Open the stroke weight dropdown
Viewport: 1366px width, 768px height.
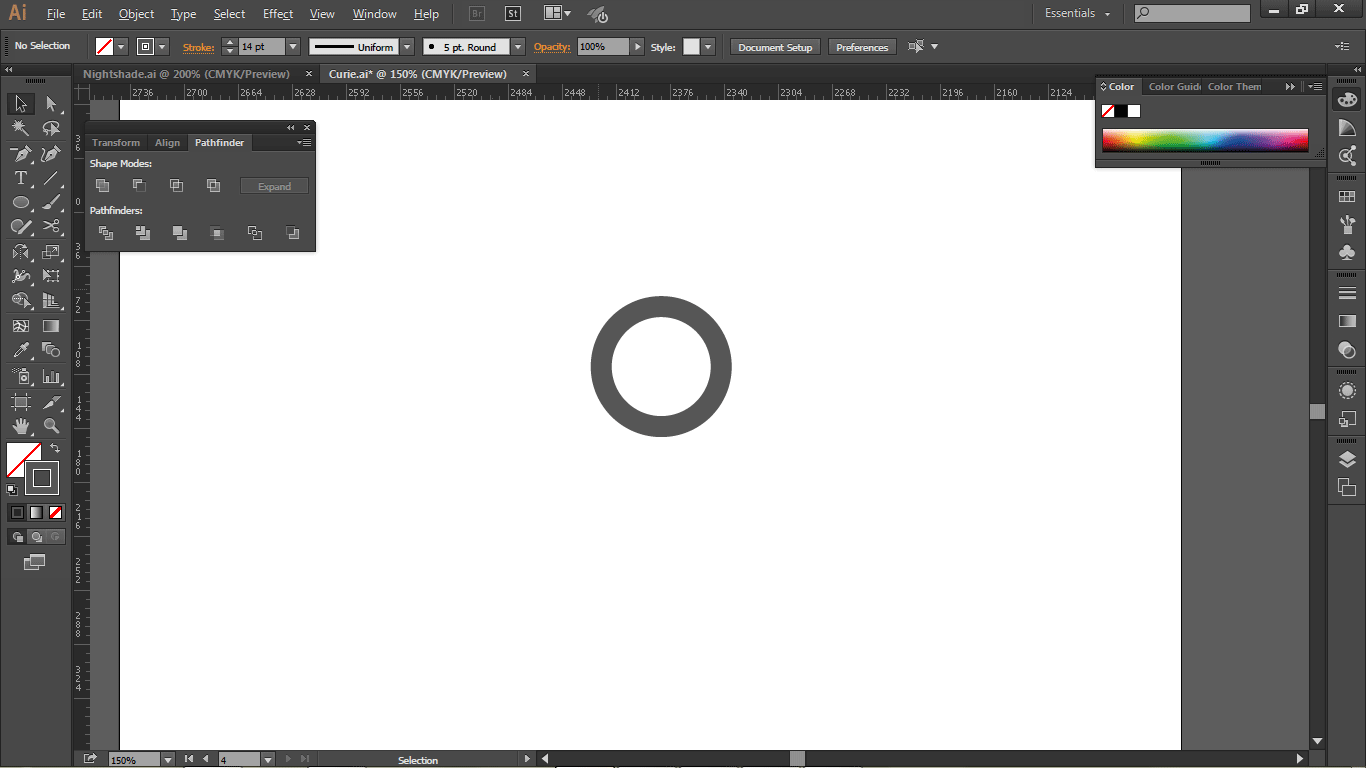(293, 47)
